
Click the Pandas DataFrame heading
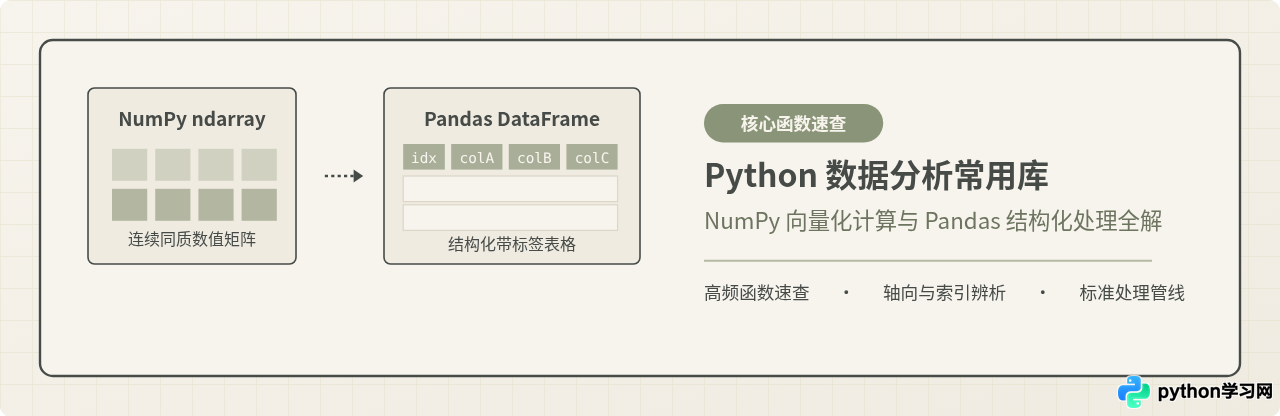tap(512, 119)
